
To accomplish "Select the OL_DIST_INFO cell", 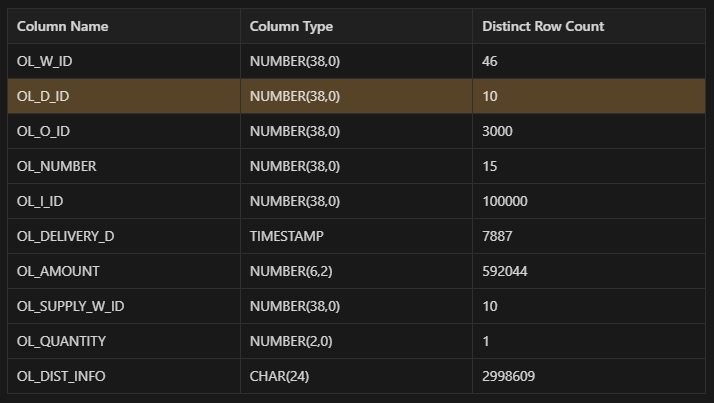I will [124, 376].
